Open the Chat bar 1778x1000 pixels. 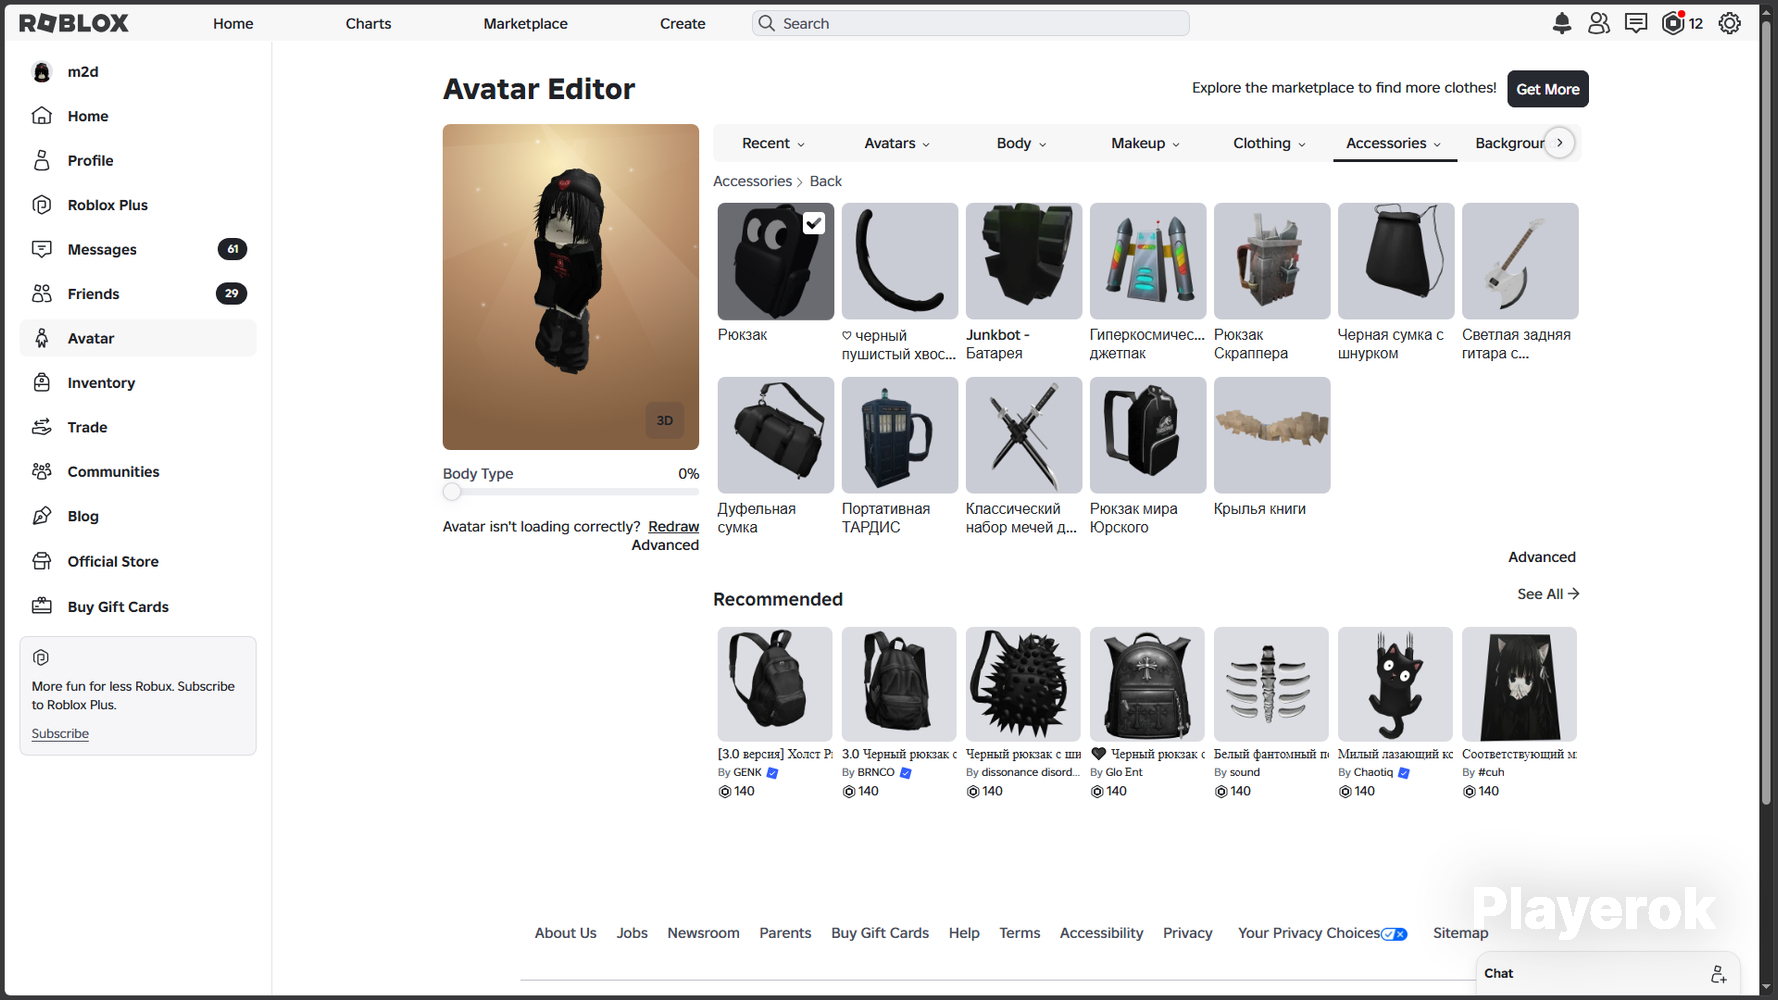coord(1608,974)
